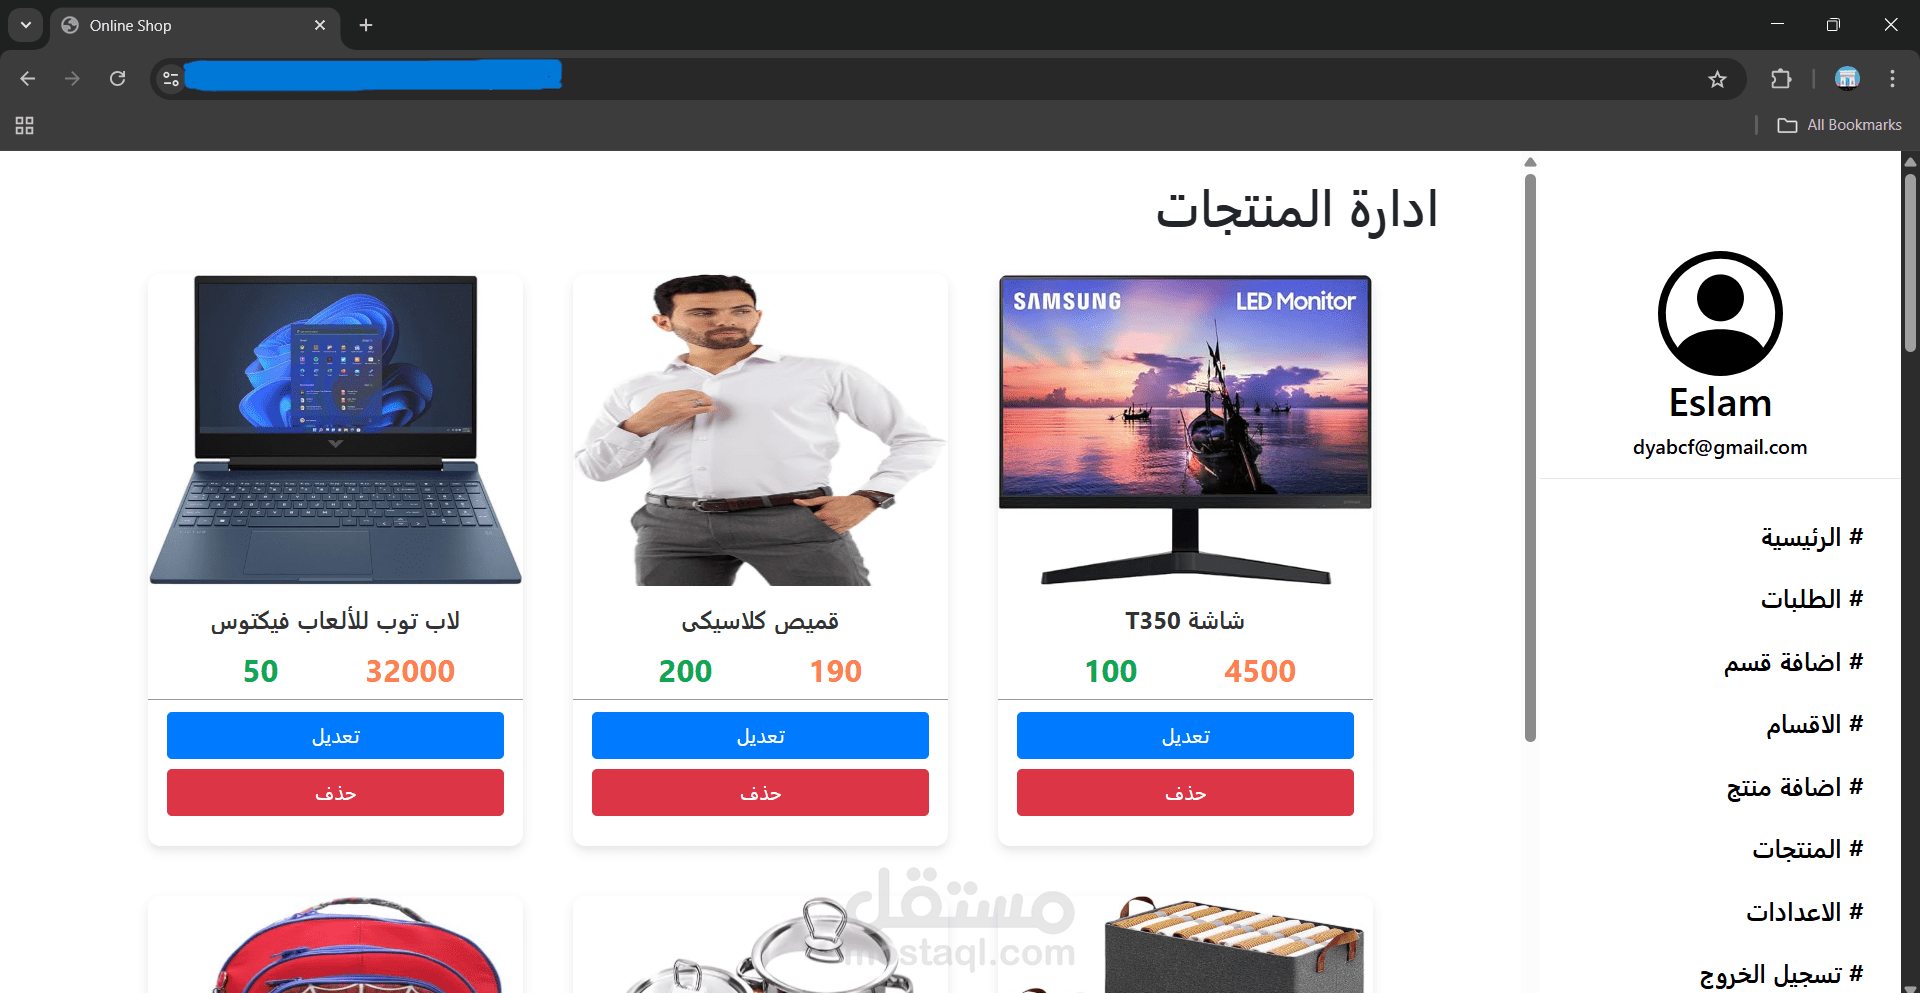Image resolution: width=1920 pixels, height=993 pixels.
Task: Expand the tab search dropdown arrow
Action: coord(26,25)
